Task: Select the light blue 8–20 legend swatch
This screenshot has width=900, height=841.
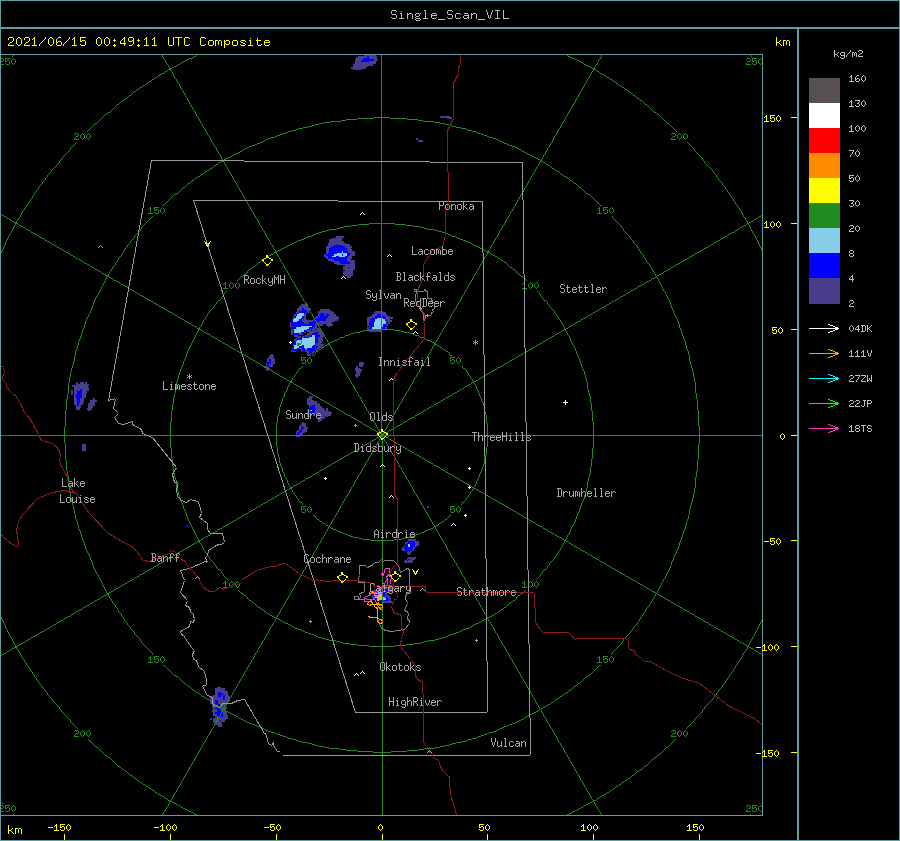Action: coord(824,241)
